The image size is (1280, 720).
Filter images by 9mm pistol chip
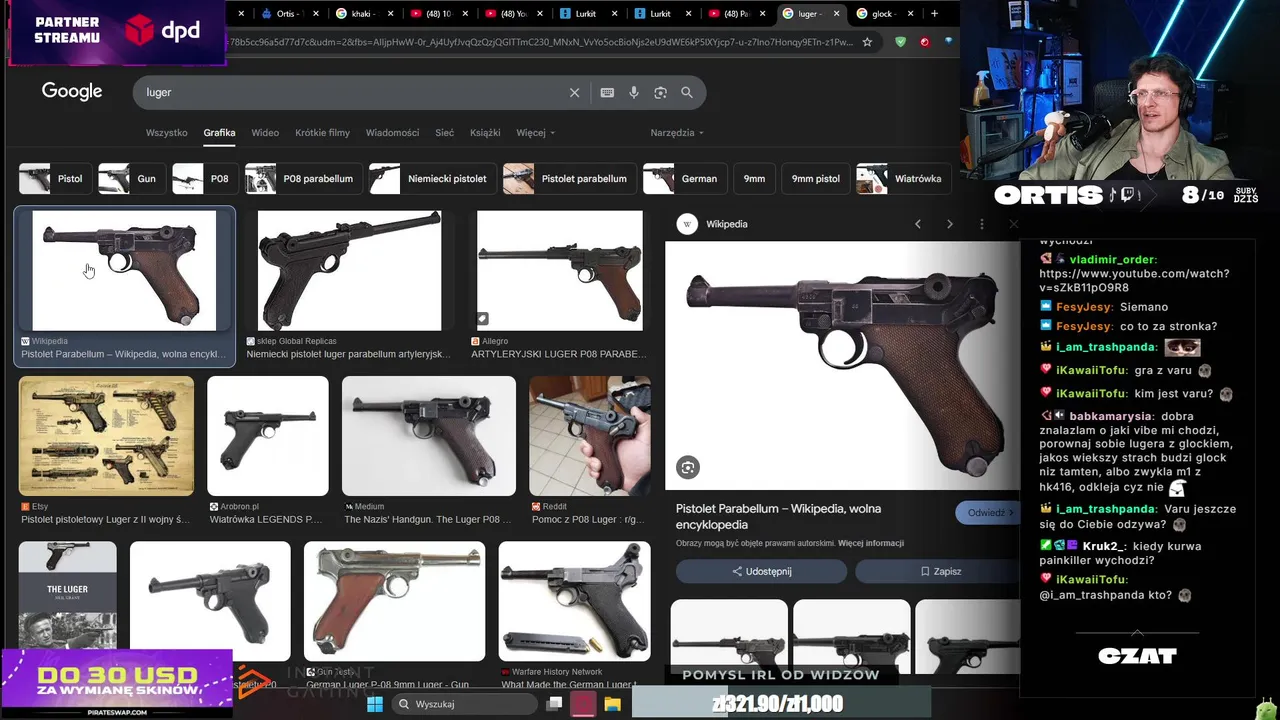coord(815,178)
